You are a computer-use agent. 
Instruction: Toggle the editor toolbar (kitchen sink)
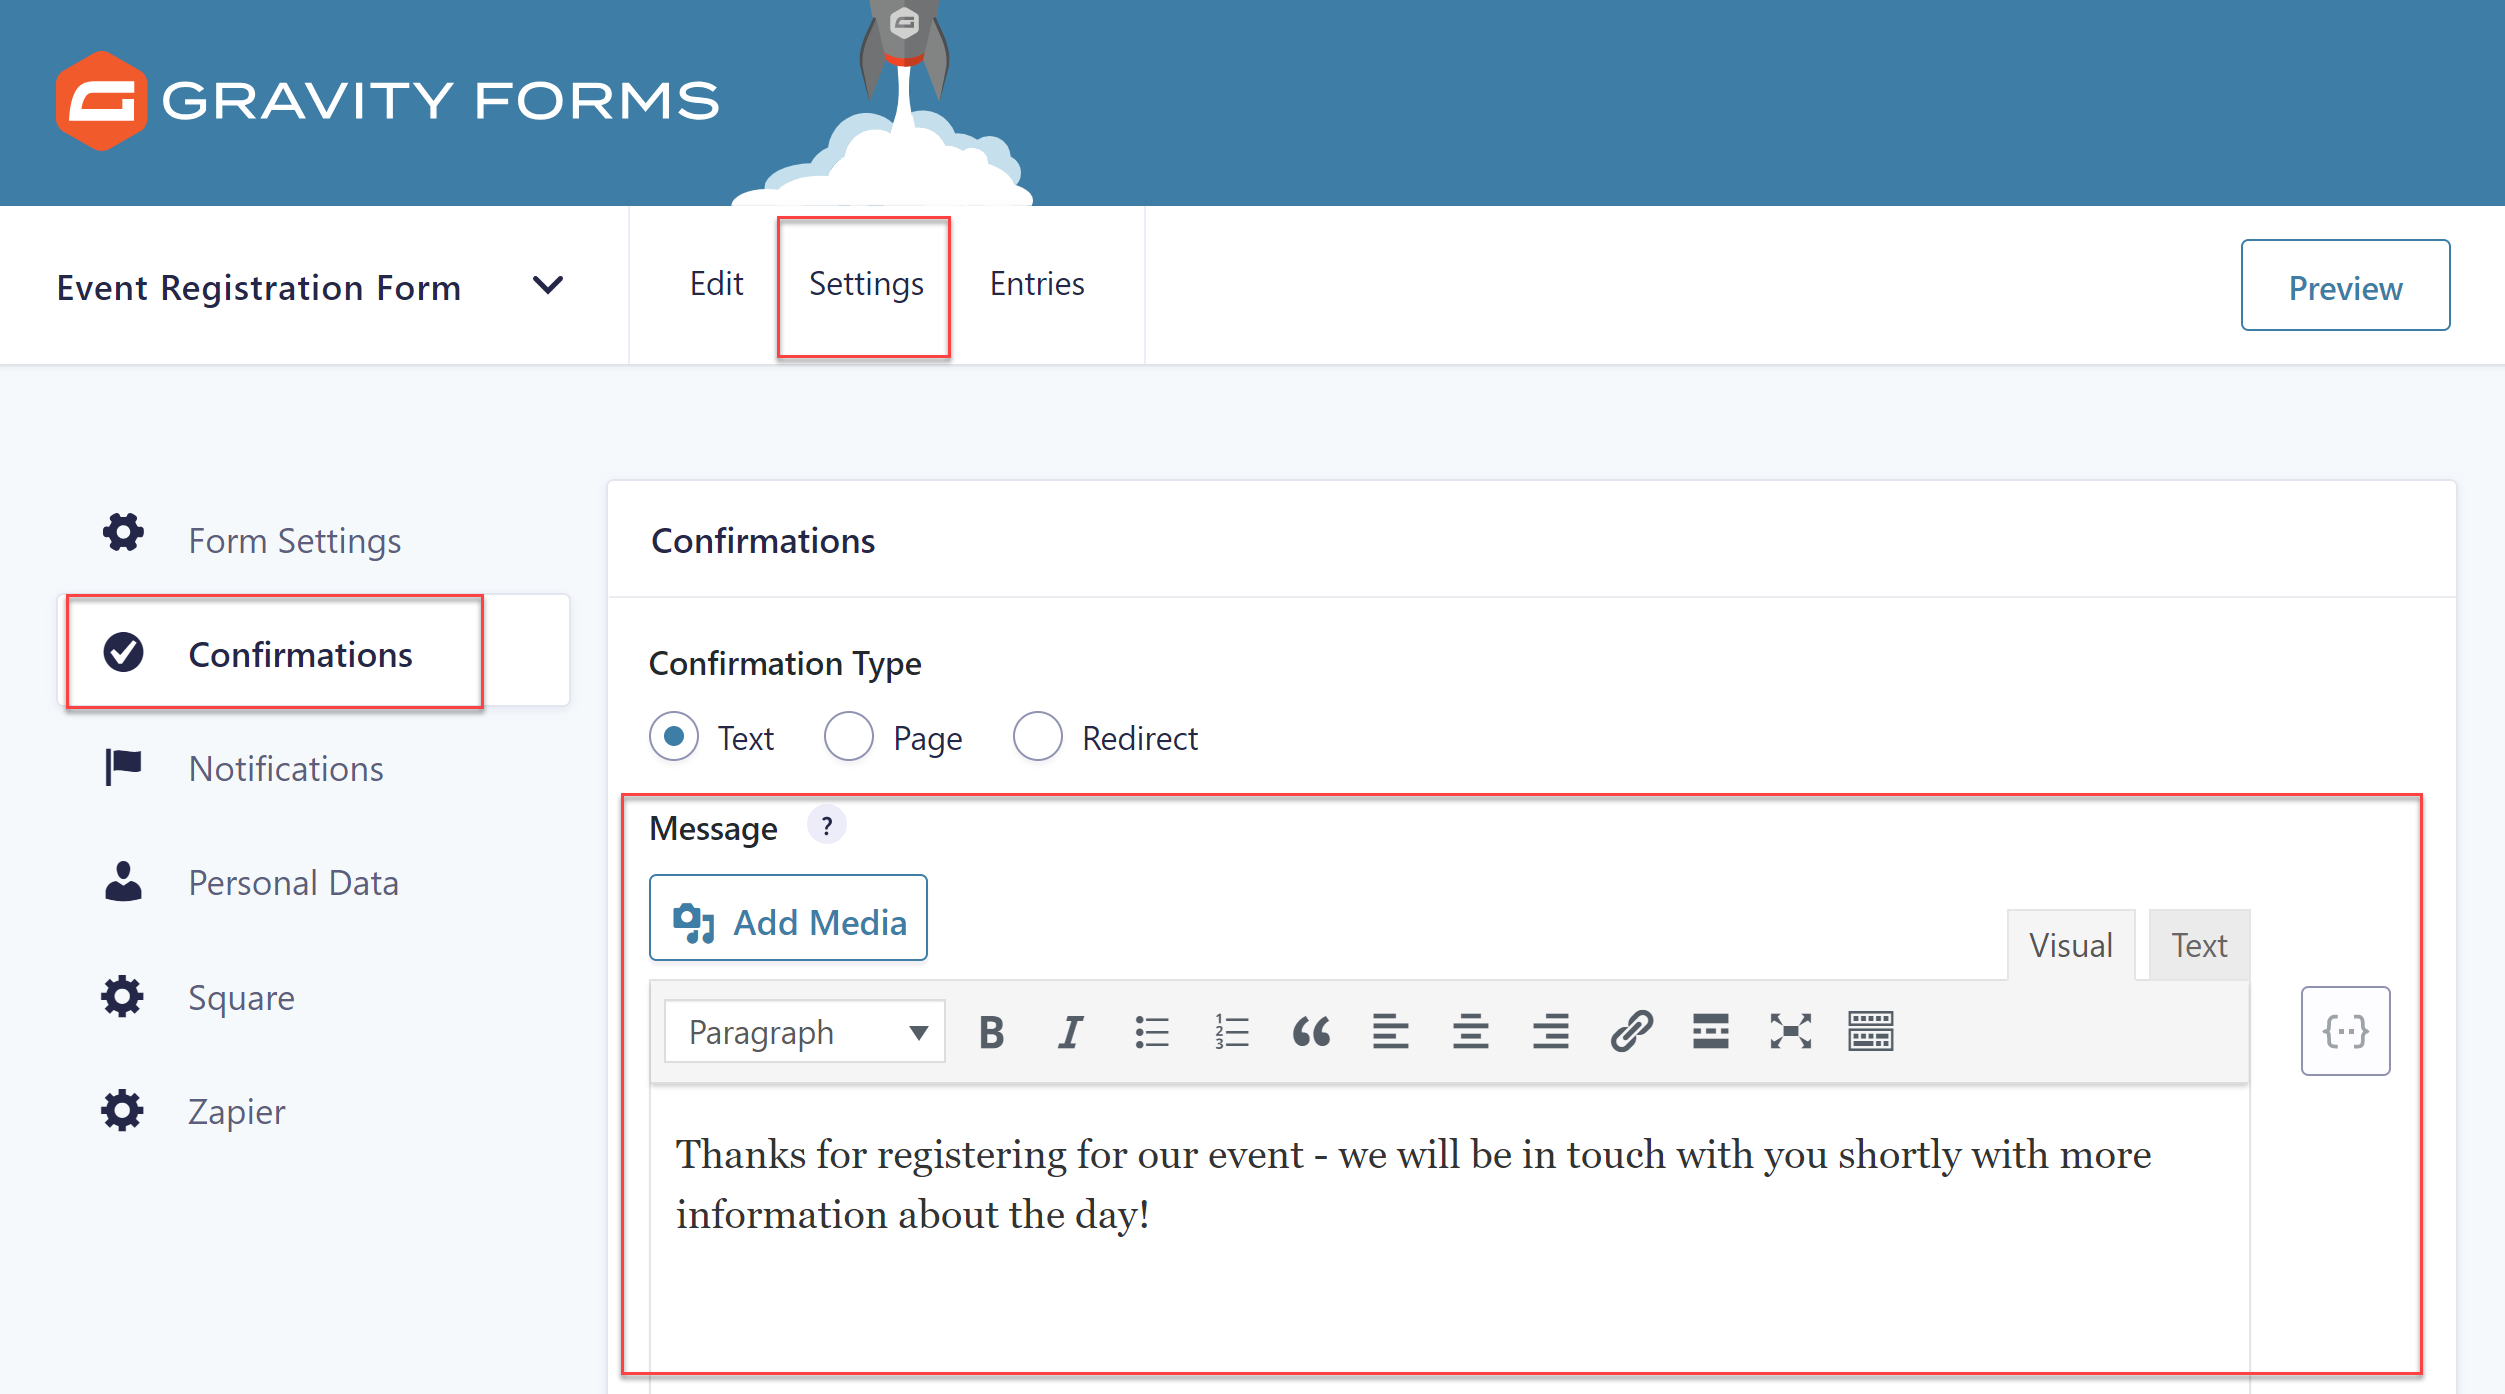pos(1871,1031)
